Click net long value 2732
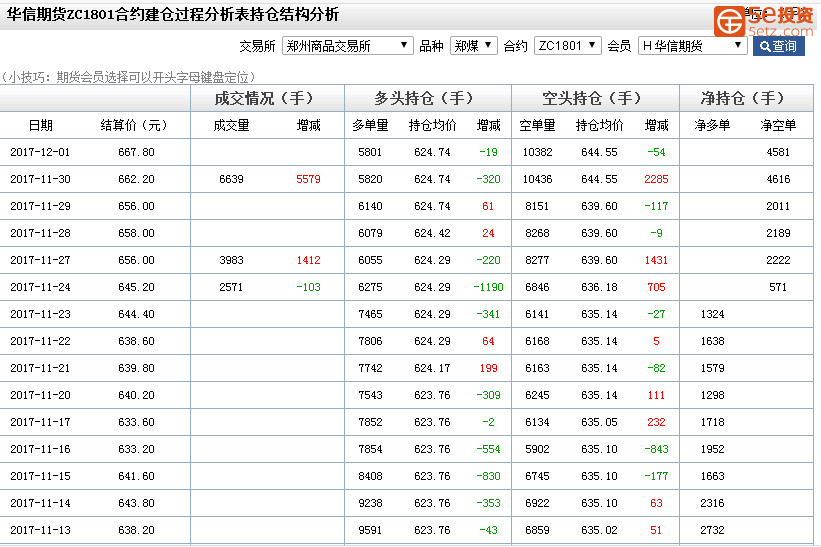821x547 pixels. 713,530
